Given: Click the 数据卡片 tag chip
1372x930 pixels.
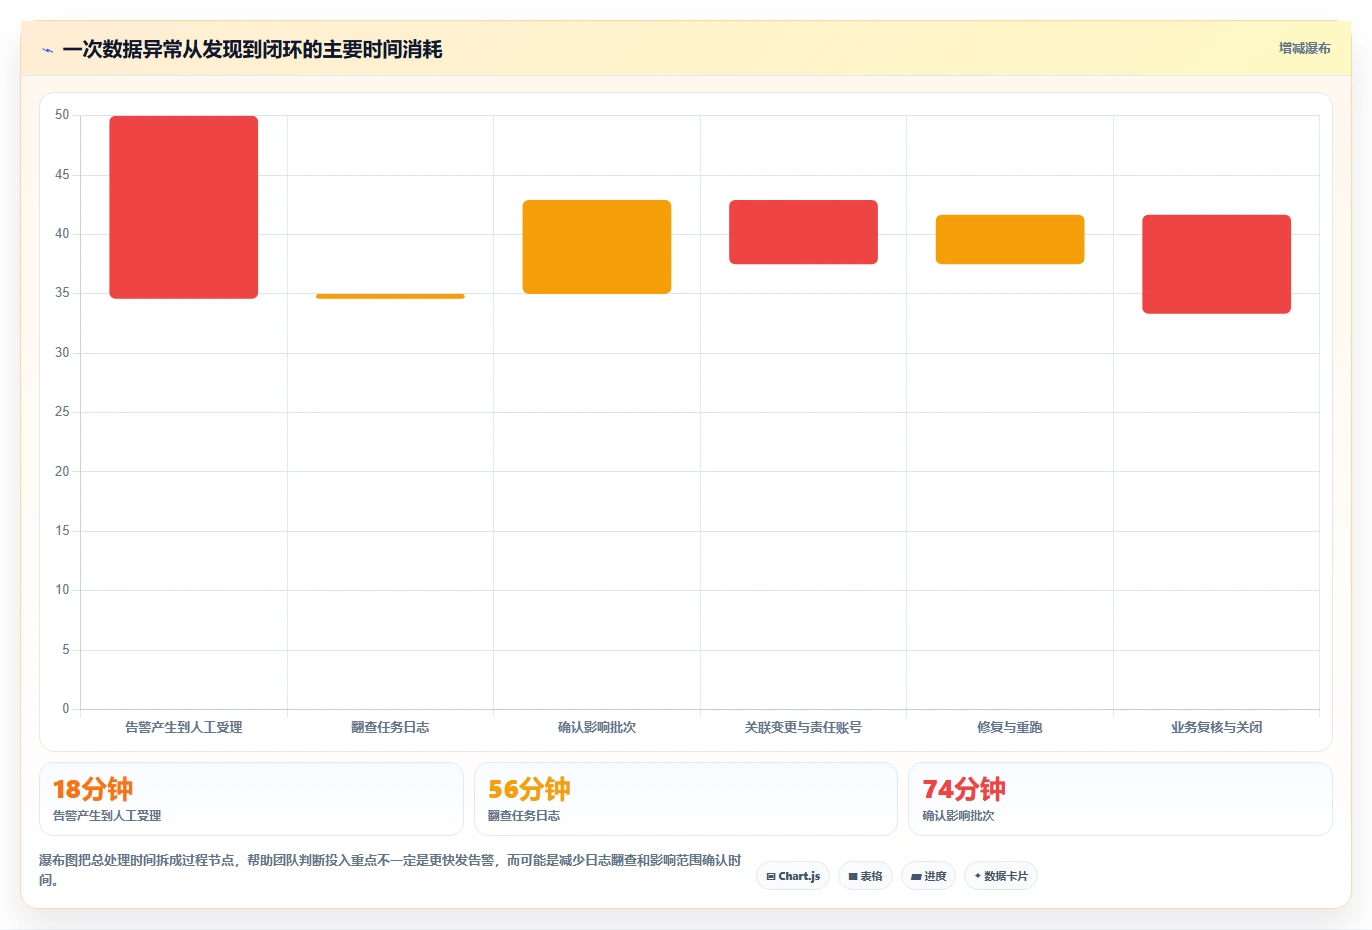Looking at the screenshot, I should click(1001, 876).
